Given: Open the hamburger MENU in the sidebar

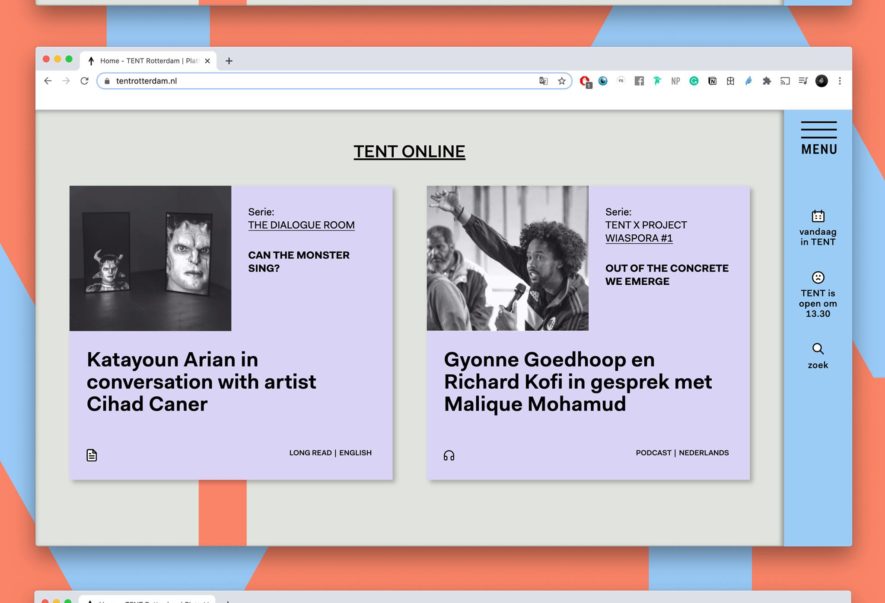Looking at the screenshot, I should tap(818, 138).
